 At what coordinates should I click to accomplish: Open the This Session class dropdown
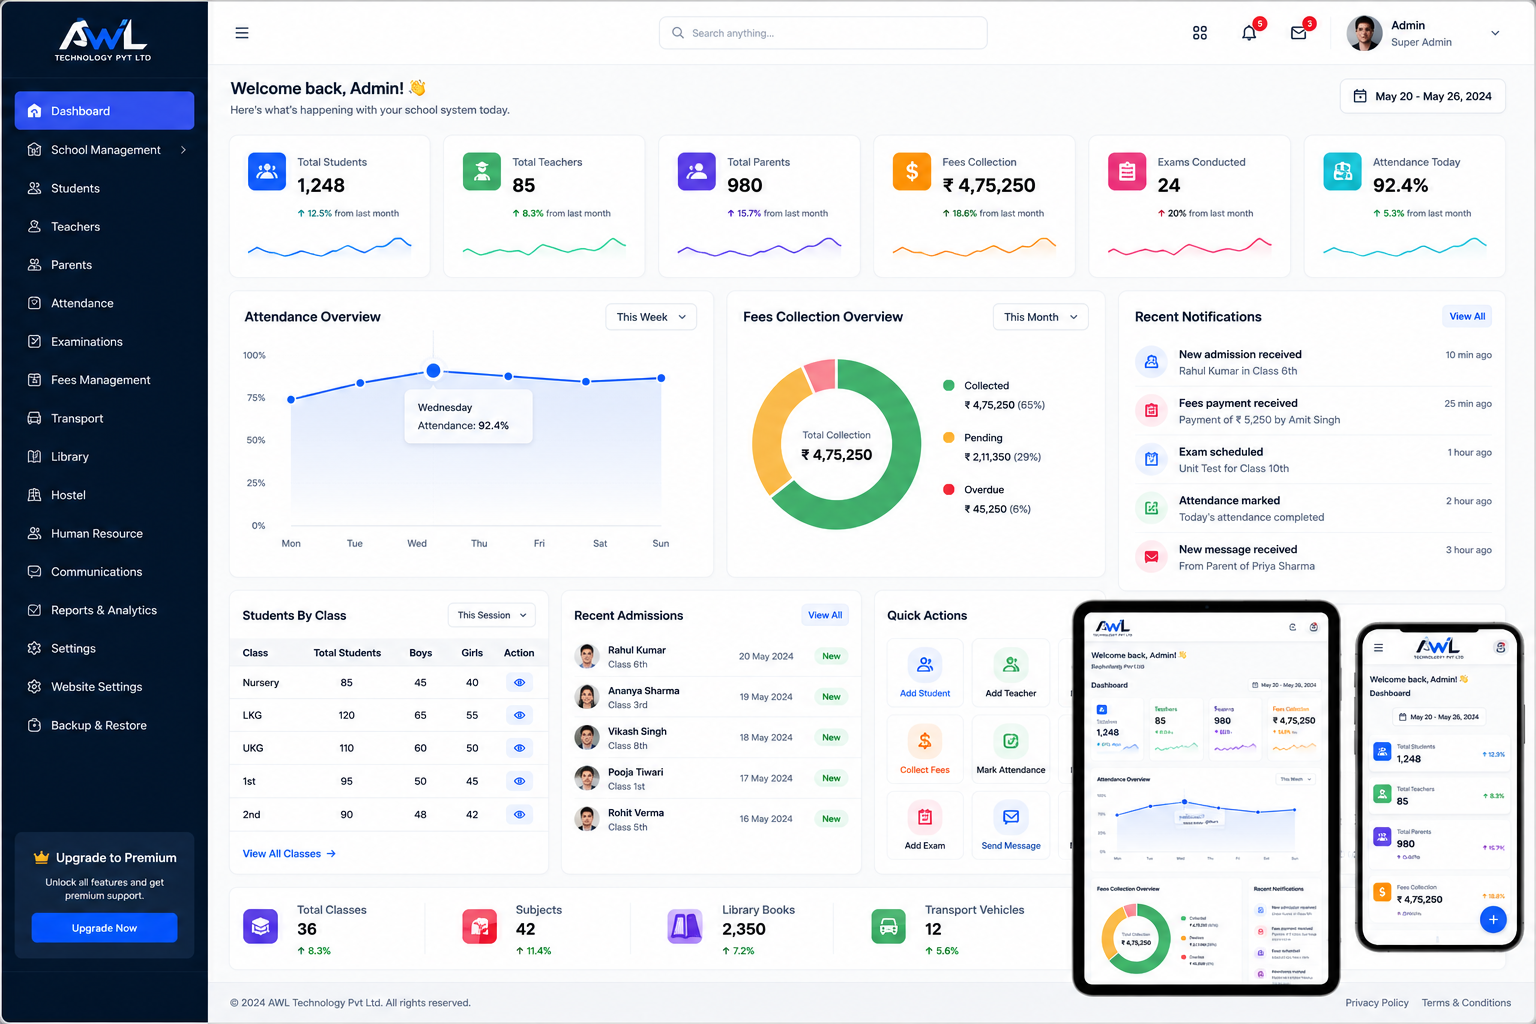(x=492, y=615)
